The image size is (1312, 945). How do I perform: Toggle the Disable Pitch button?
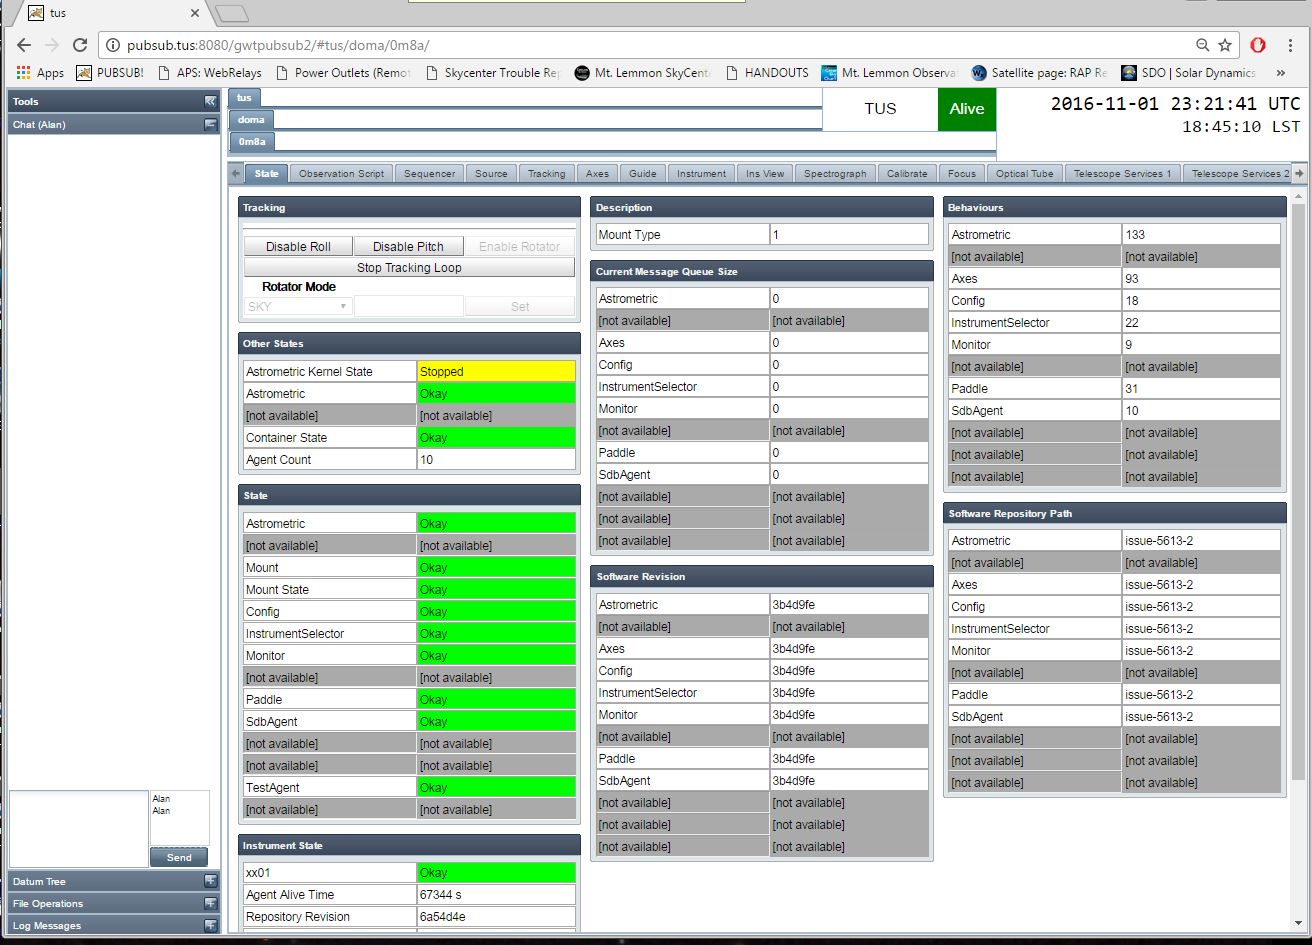click(x=408, y=246)
